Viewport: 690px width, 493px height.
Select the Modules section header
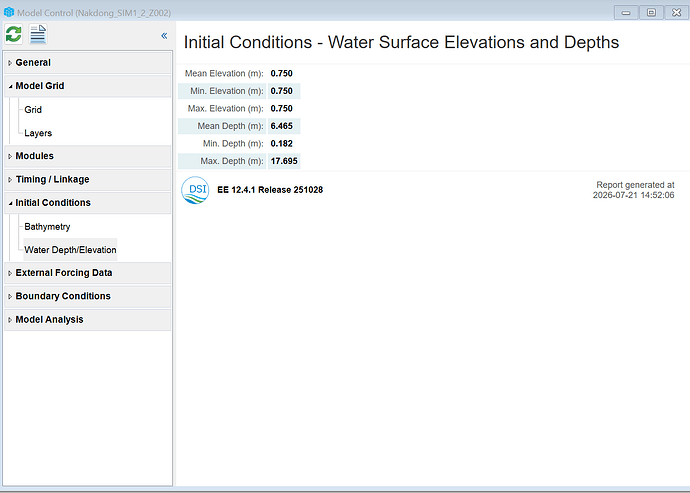88,156
